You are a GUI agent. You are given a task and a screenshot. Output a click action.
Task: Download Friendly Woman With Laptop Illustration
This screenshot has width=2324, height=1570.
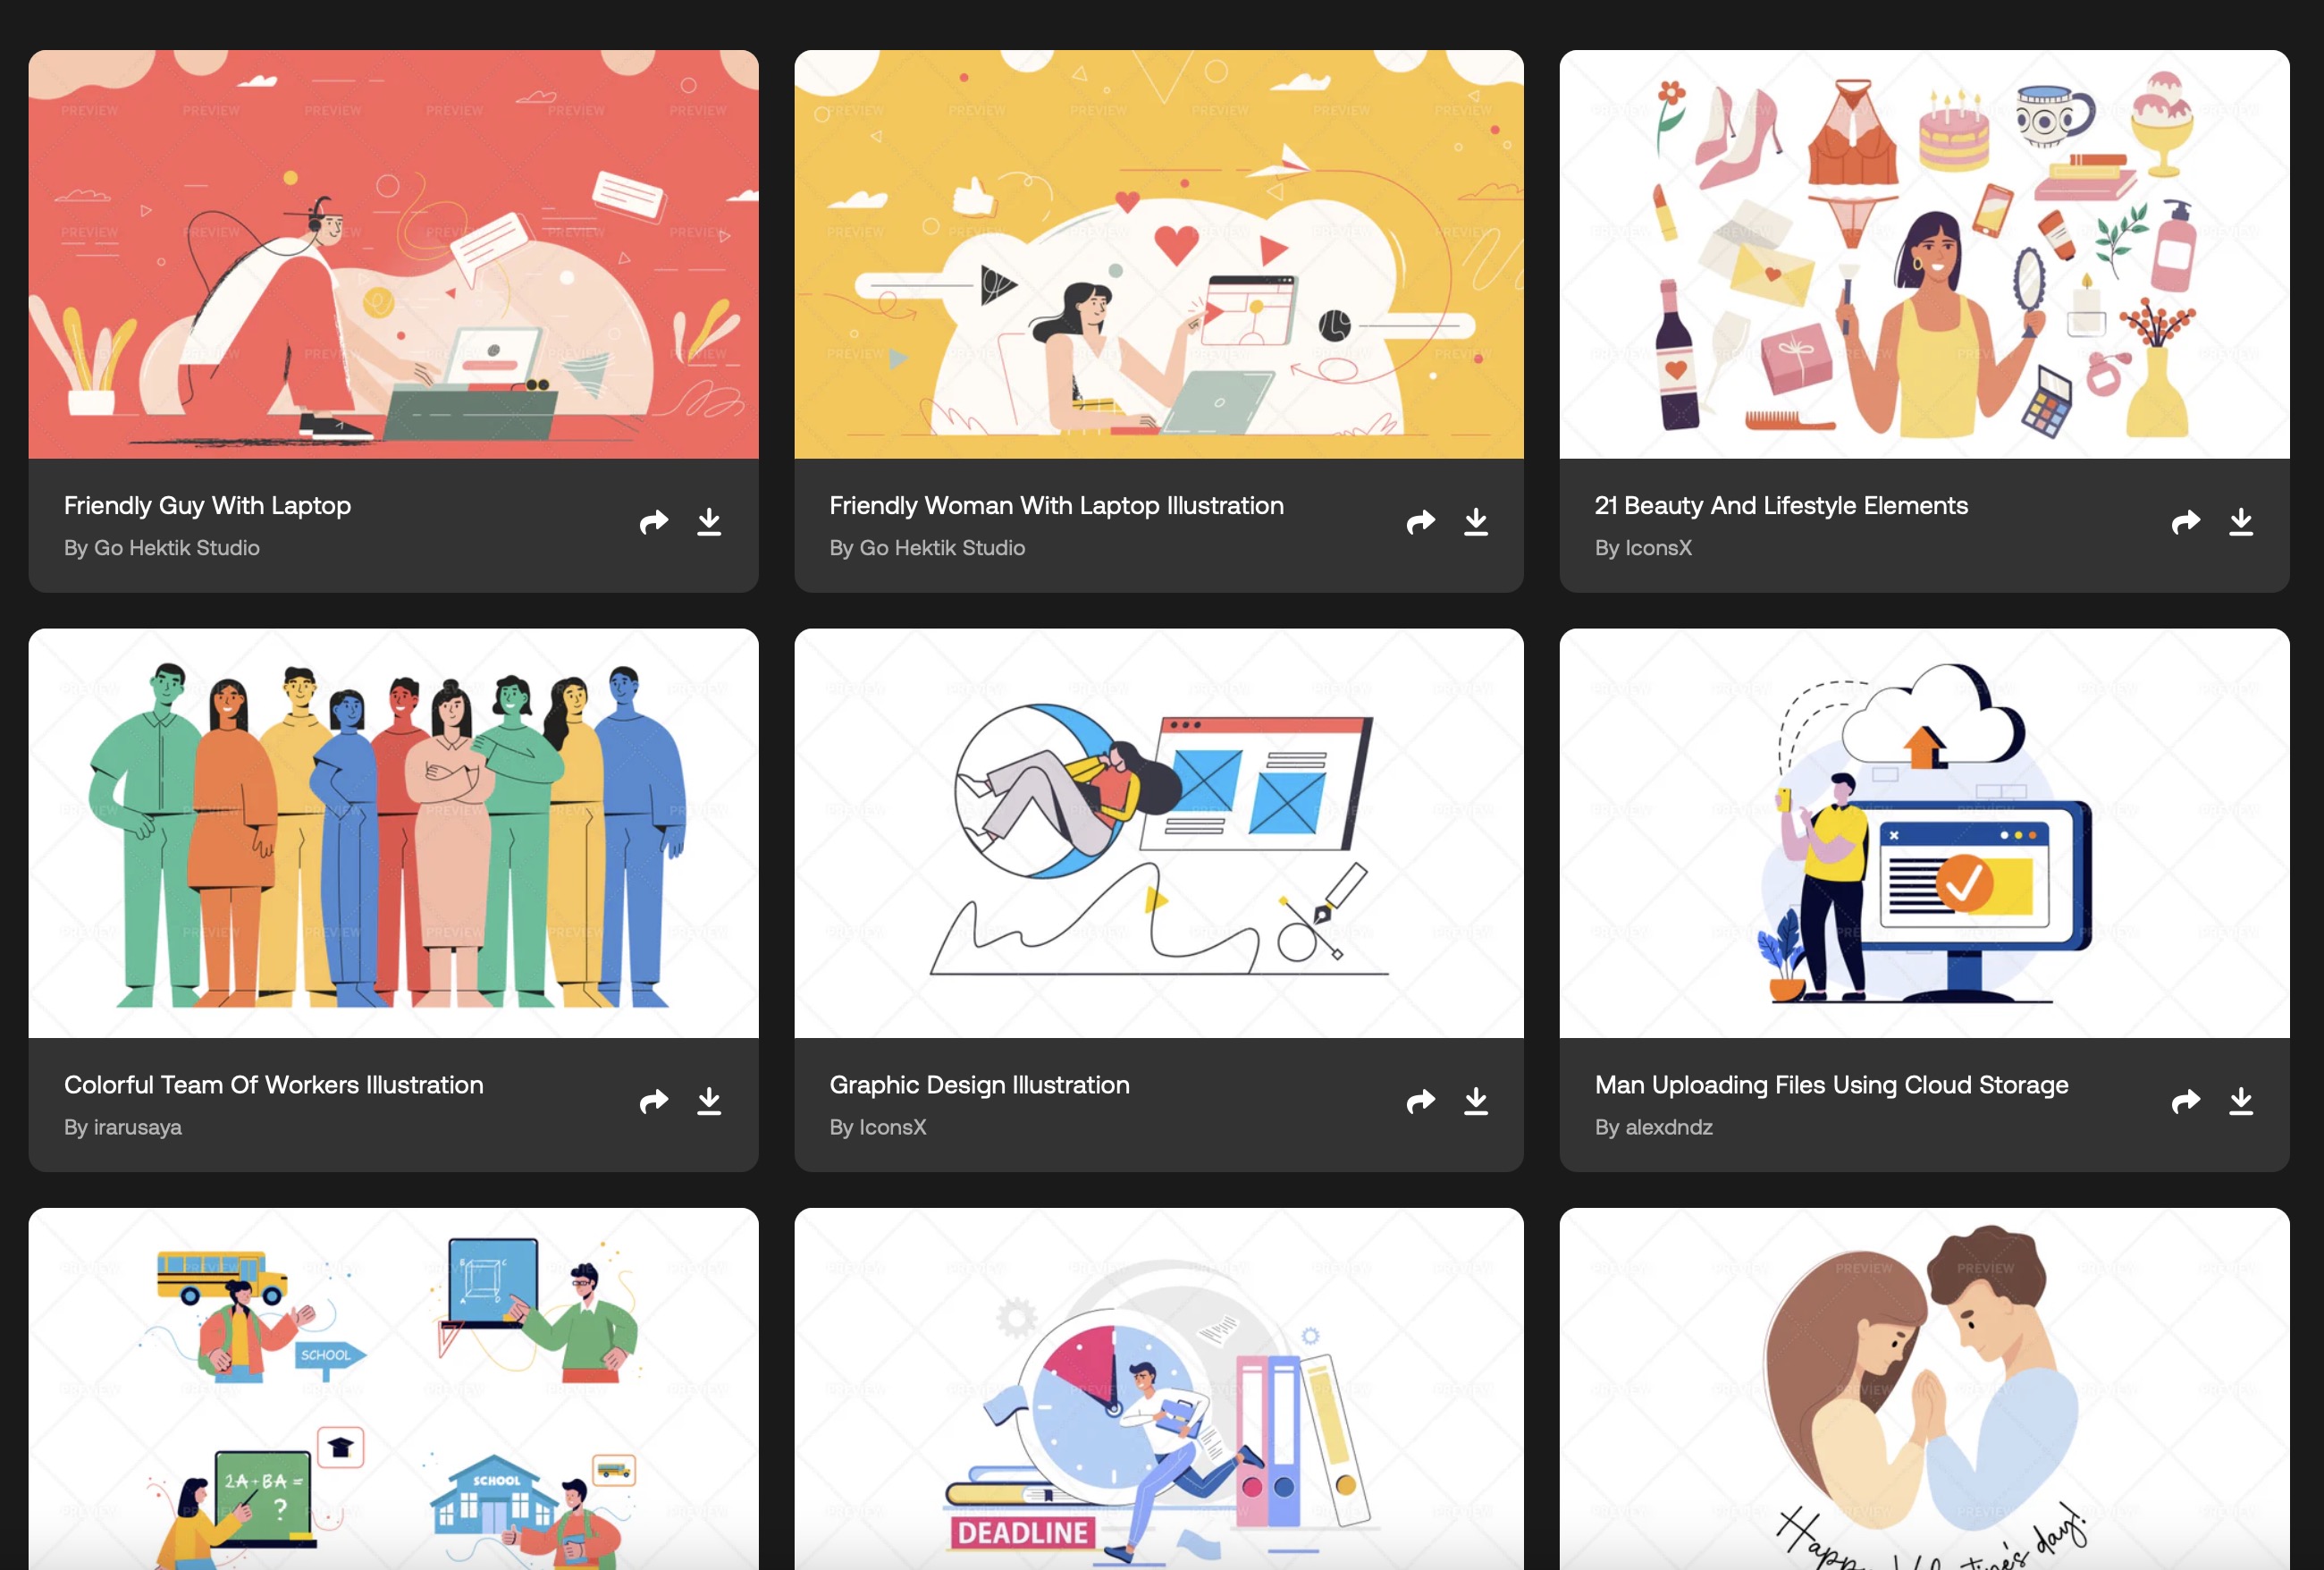(x=1475, y=522)
